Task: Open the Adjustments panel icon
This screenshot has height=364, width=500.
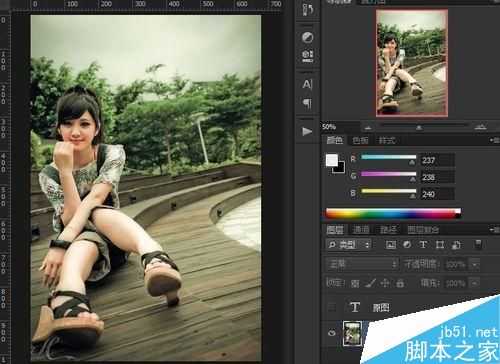Action: click(x=307, y=37)
